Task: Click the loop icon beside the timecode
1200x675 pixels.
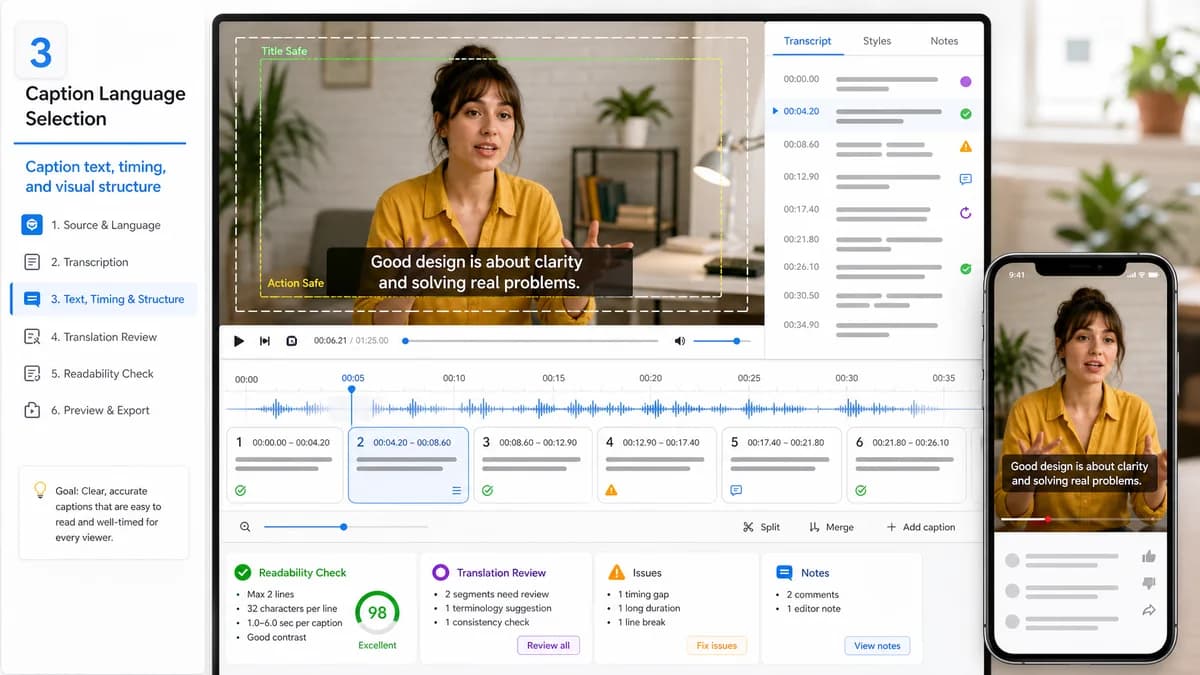Action: [292, 341]
